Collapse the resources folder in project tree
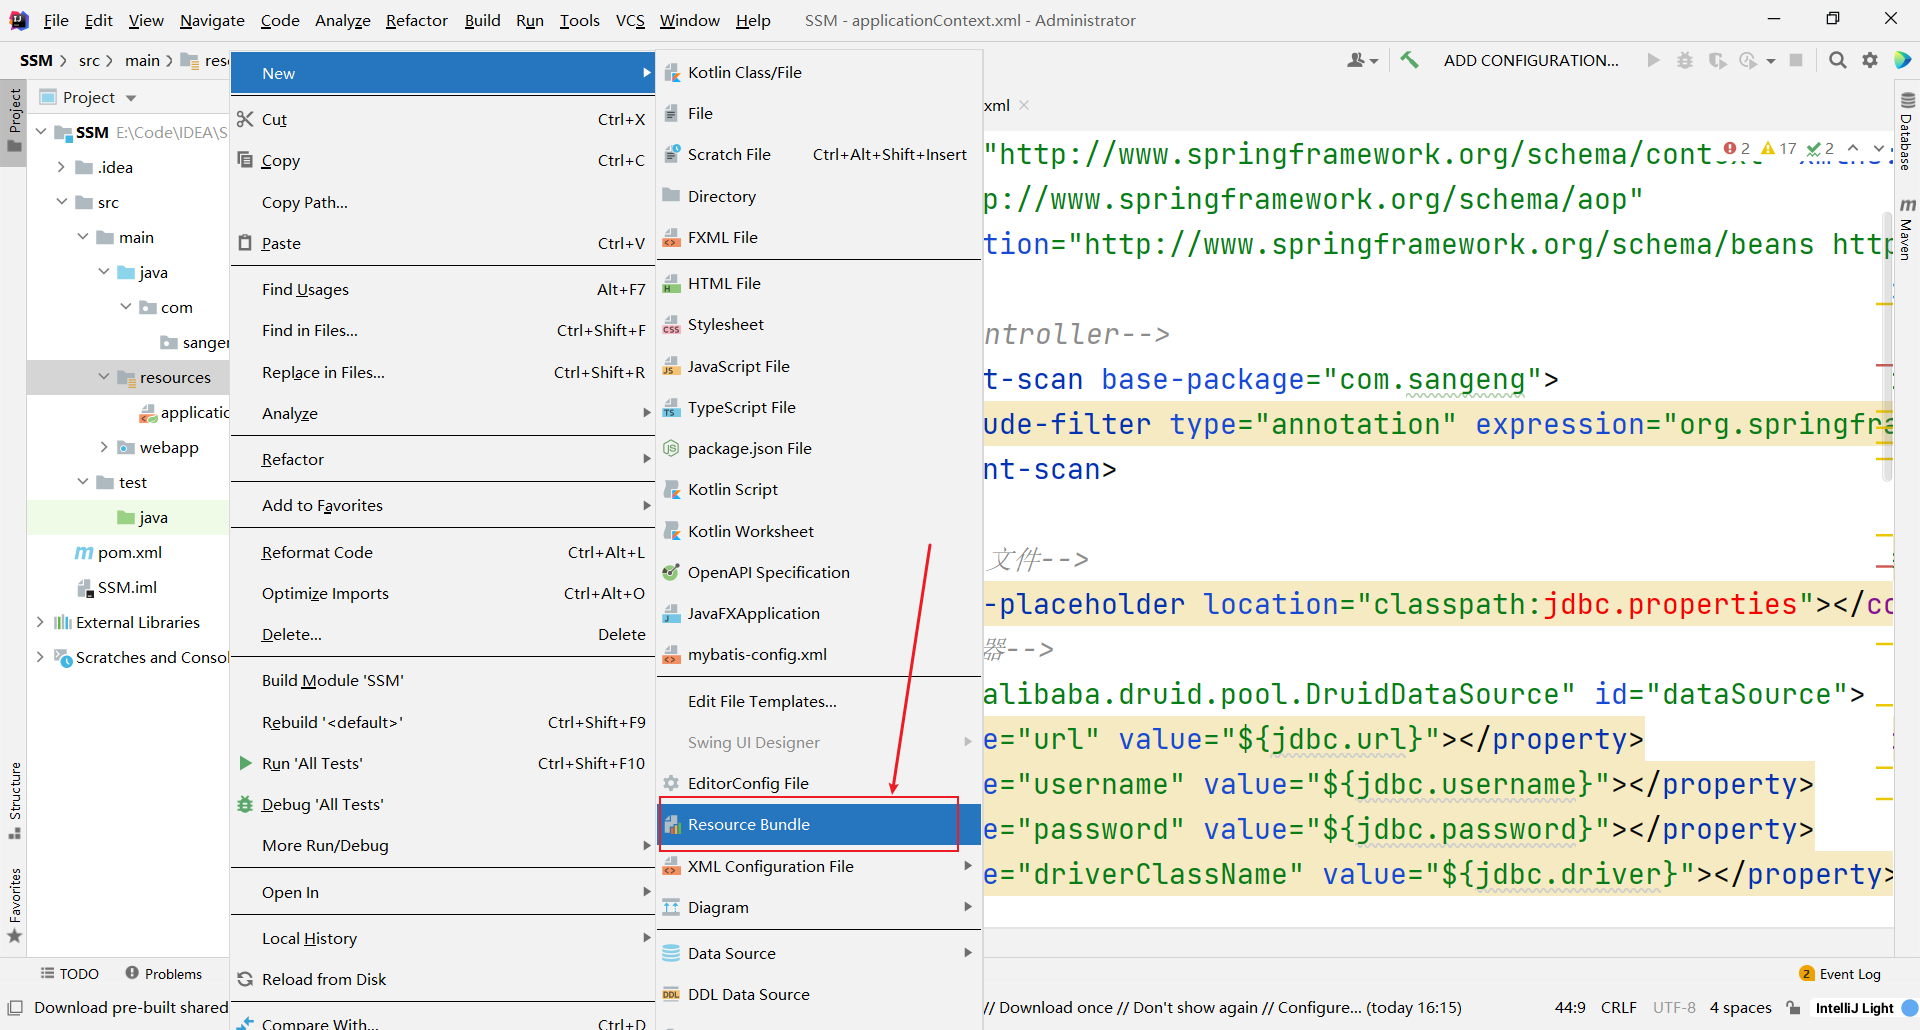This screenshot has width=1920, height=1030. [104, 377]
